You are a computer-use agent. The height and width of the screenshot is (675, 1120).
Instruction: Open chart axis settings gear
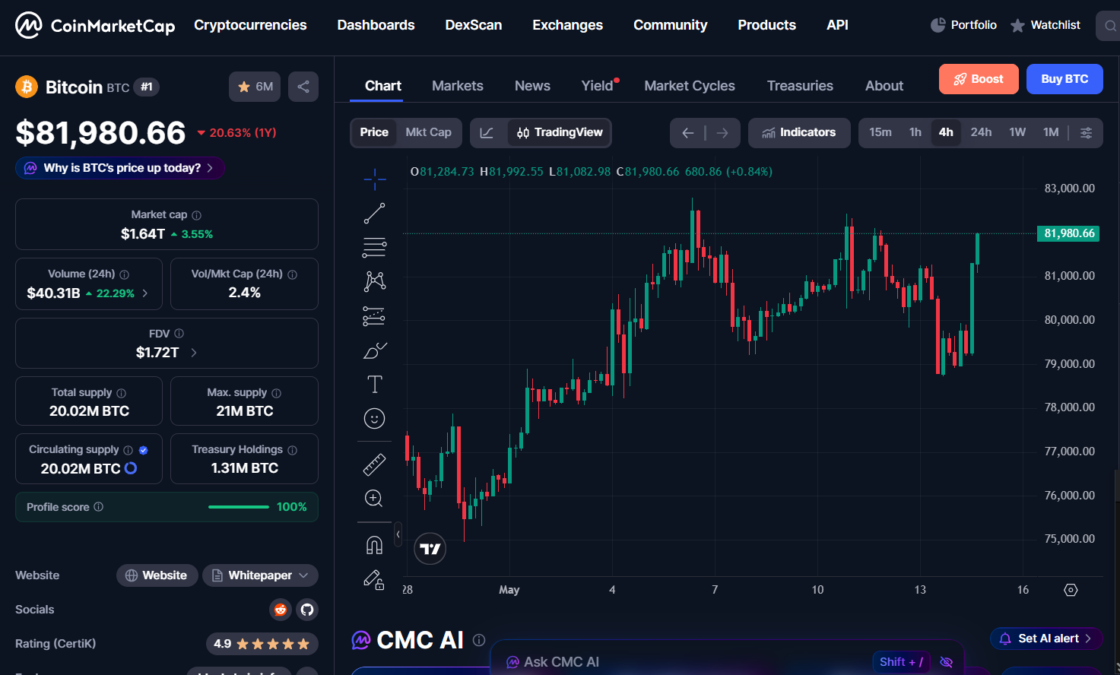pos(1070,590)
